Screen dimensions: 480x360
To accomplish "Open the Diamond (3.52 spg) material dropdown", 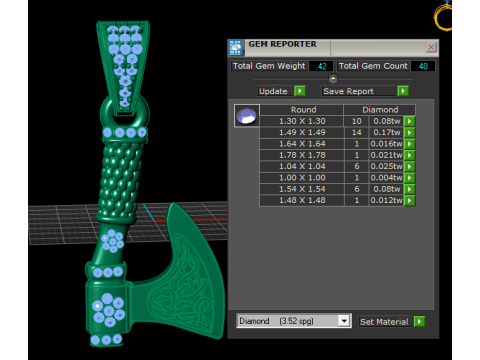I will tap(344, 321).
